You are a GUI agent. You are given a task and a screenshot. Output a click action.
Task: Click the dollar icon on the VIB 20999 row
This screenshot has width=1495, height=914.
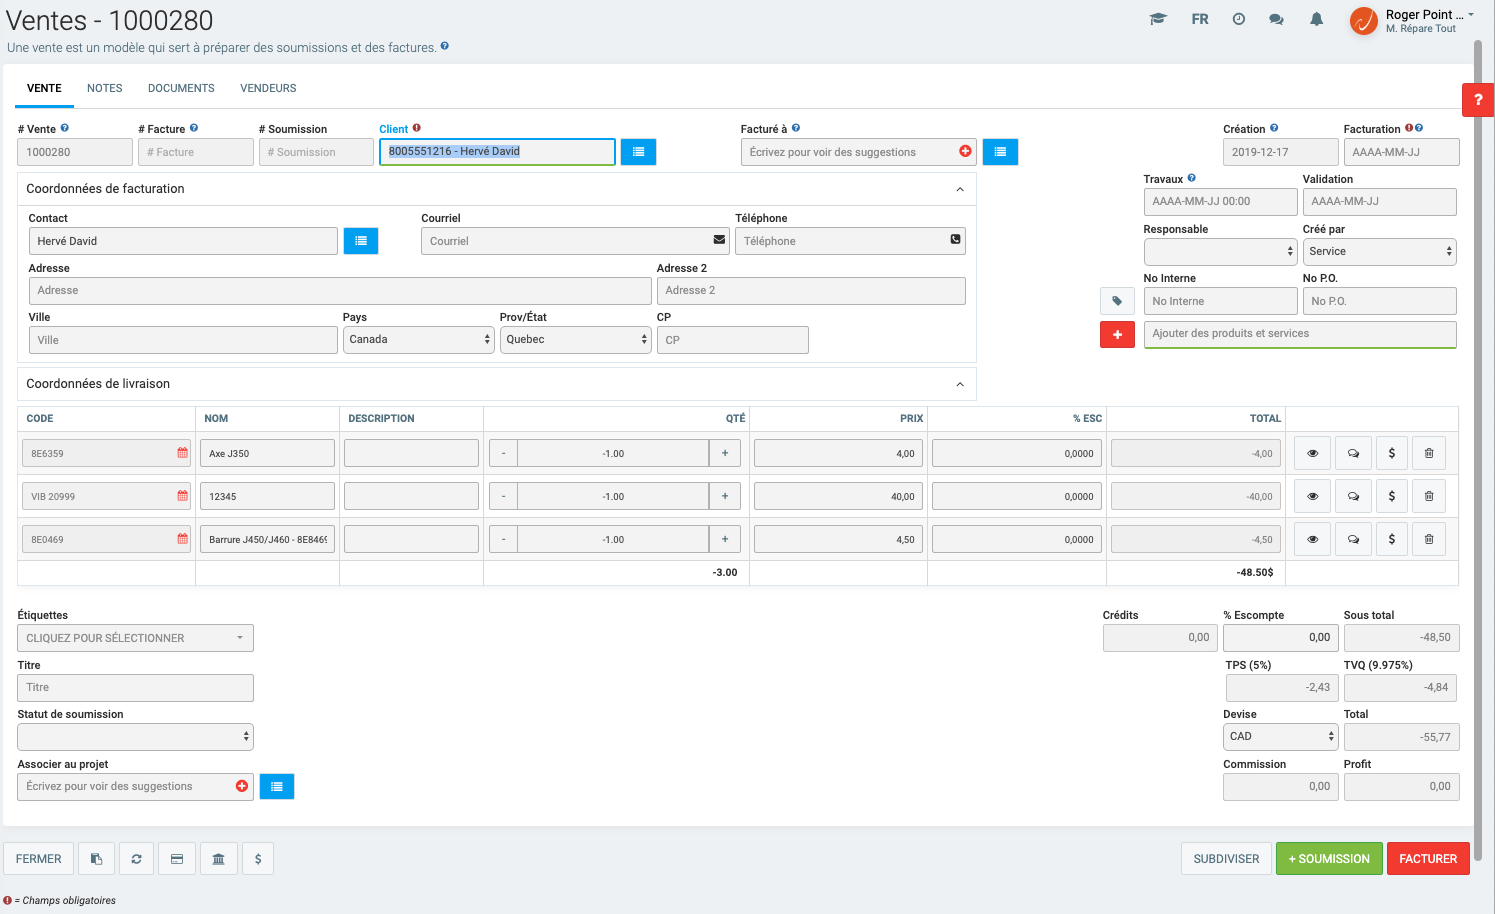coord(1391,496)
